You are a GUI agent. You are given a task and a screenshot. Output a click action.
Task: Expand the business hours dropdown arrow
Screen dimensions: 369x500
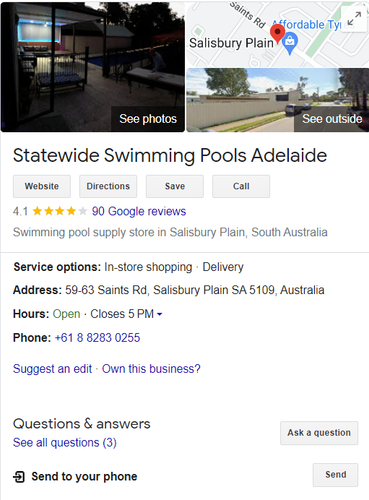pyautogui.click(x=159, y=314)
